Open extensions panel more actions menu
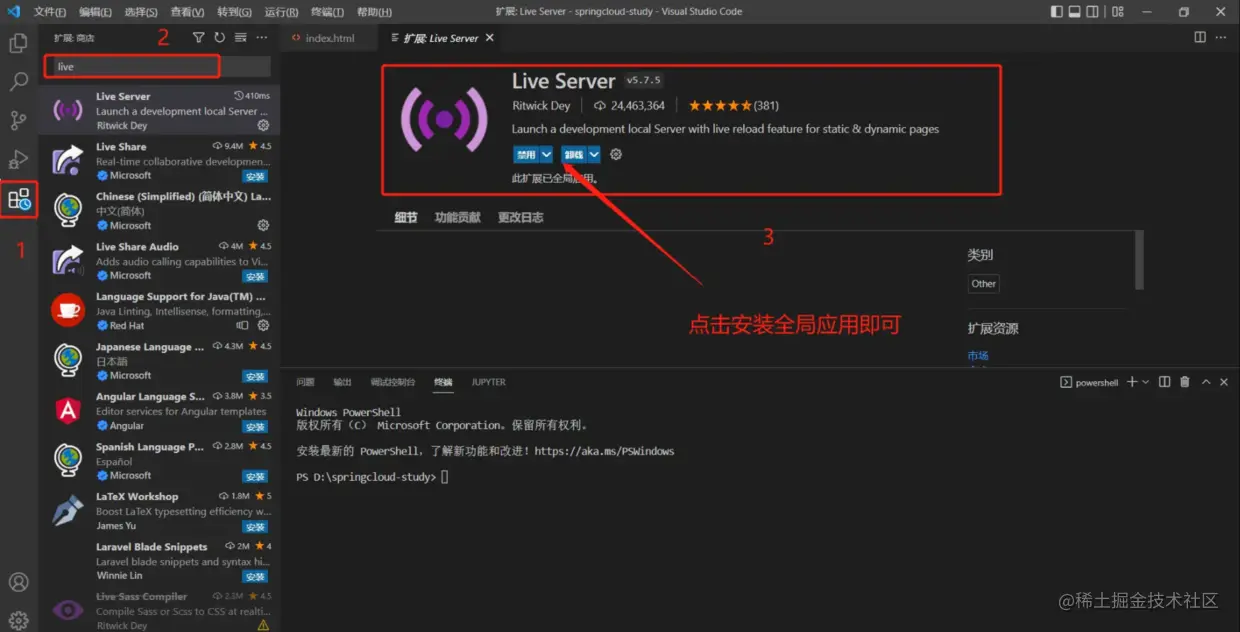 (x=262, y=37)
